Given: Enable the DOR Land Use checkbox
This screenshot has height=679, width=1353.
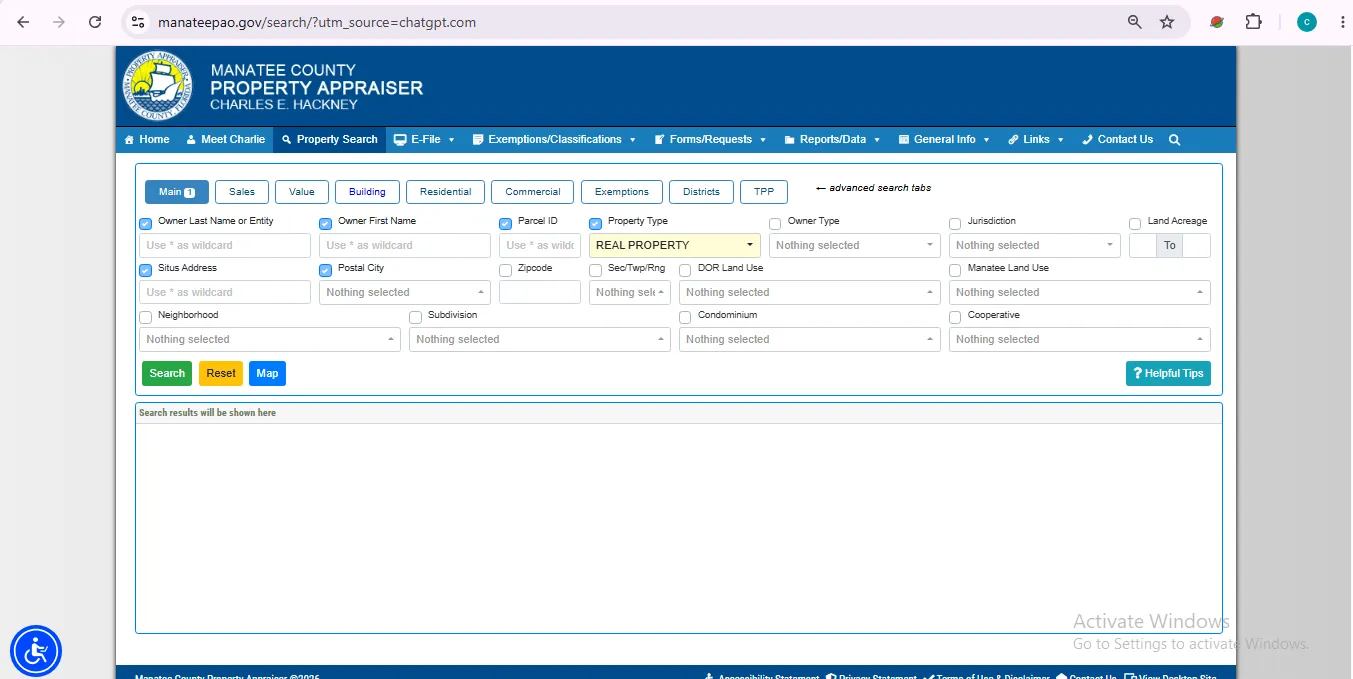Looking at the screenshot, I should [x=686, y=271].
